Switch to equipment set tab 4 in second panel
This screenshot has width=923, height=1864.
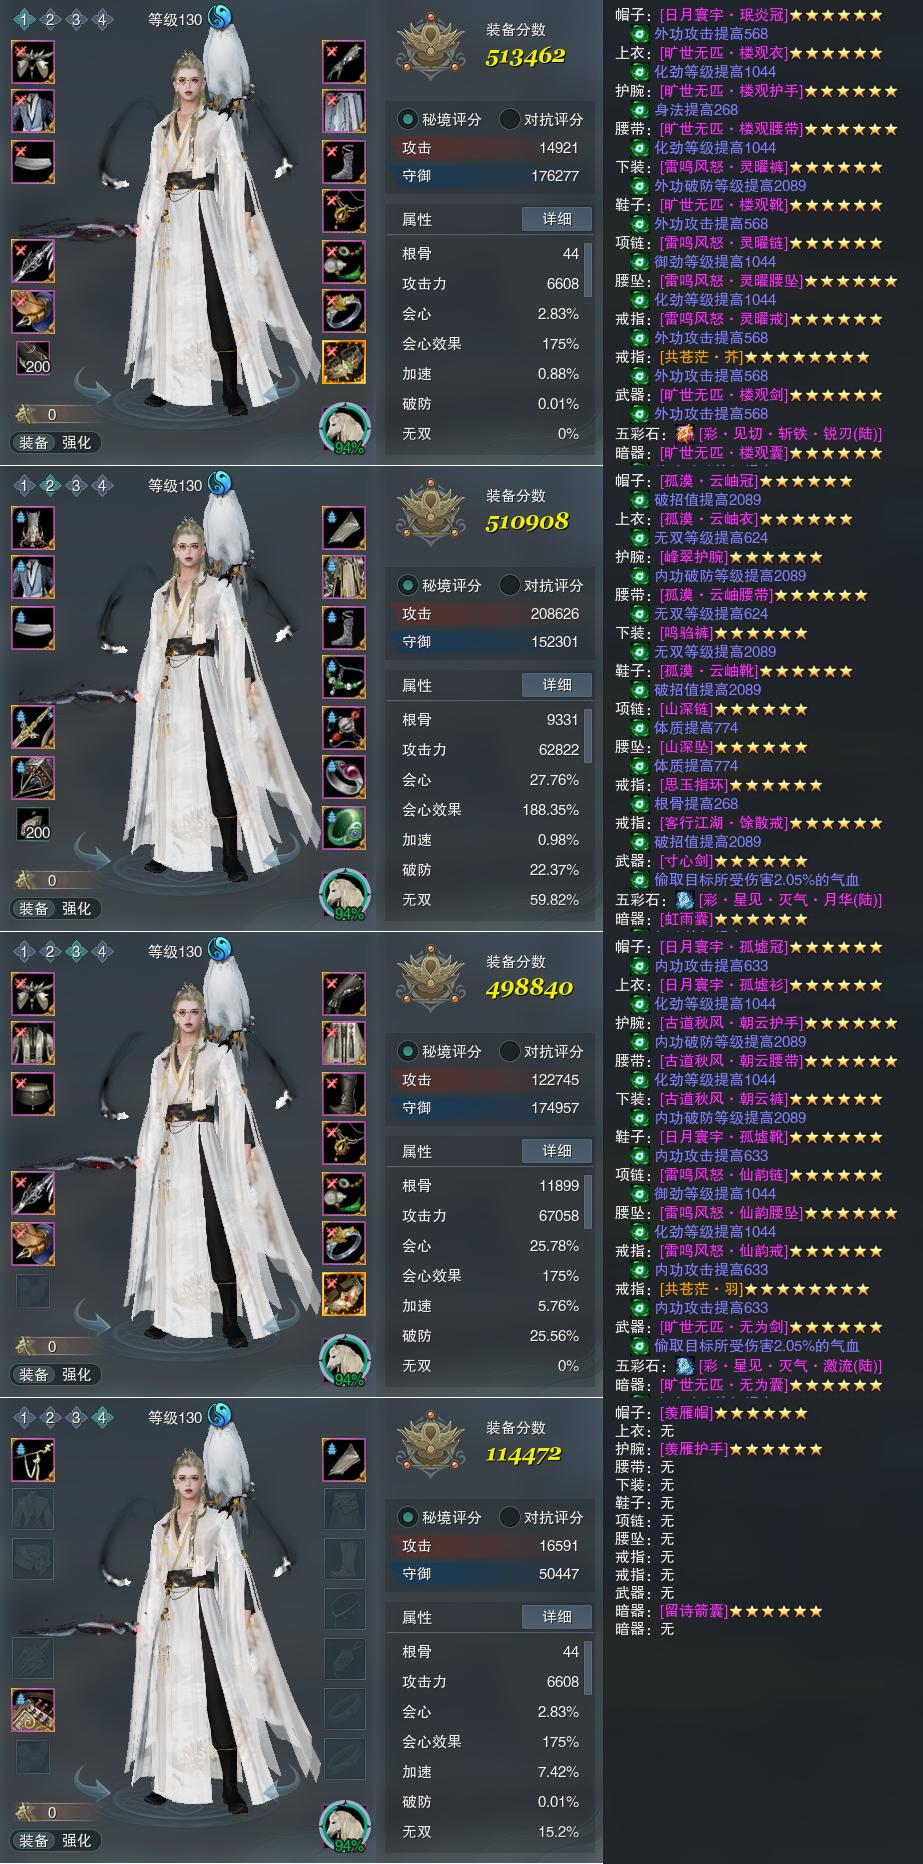click(x=102, y=486)
